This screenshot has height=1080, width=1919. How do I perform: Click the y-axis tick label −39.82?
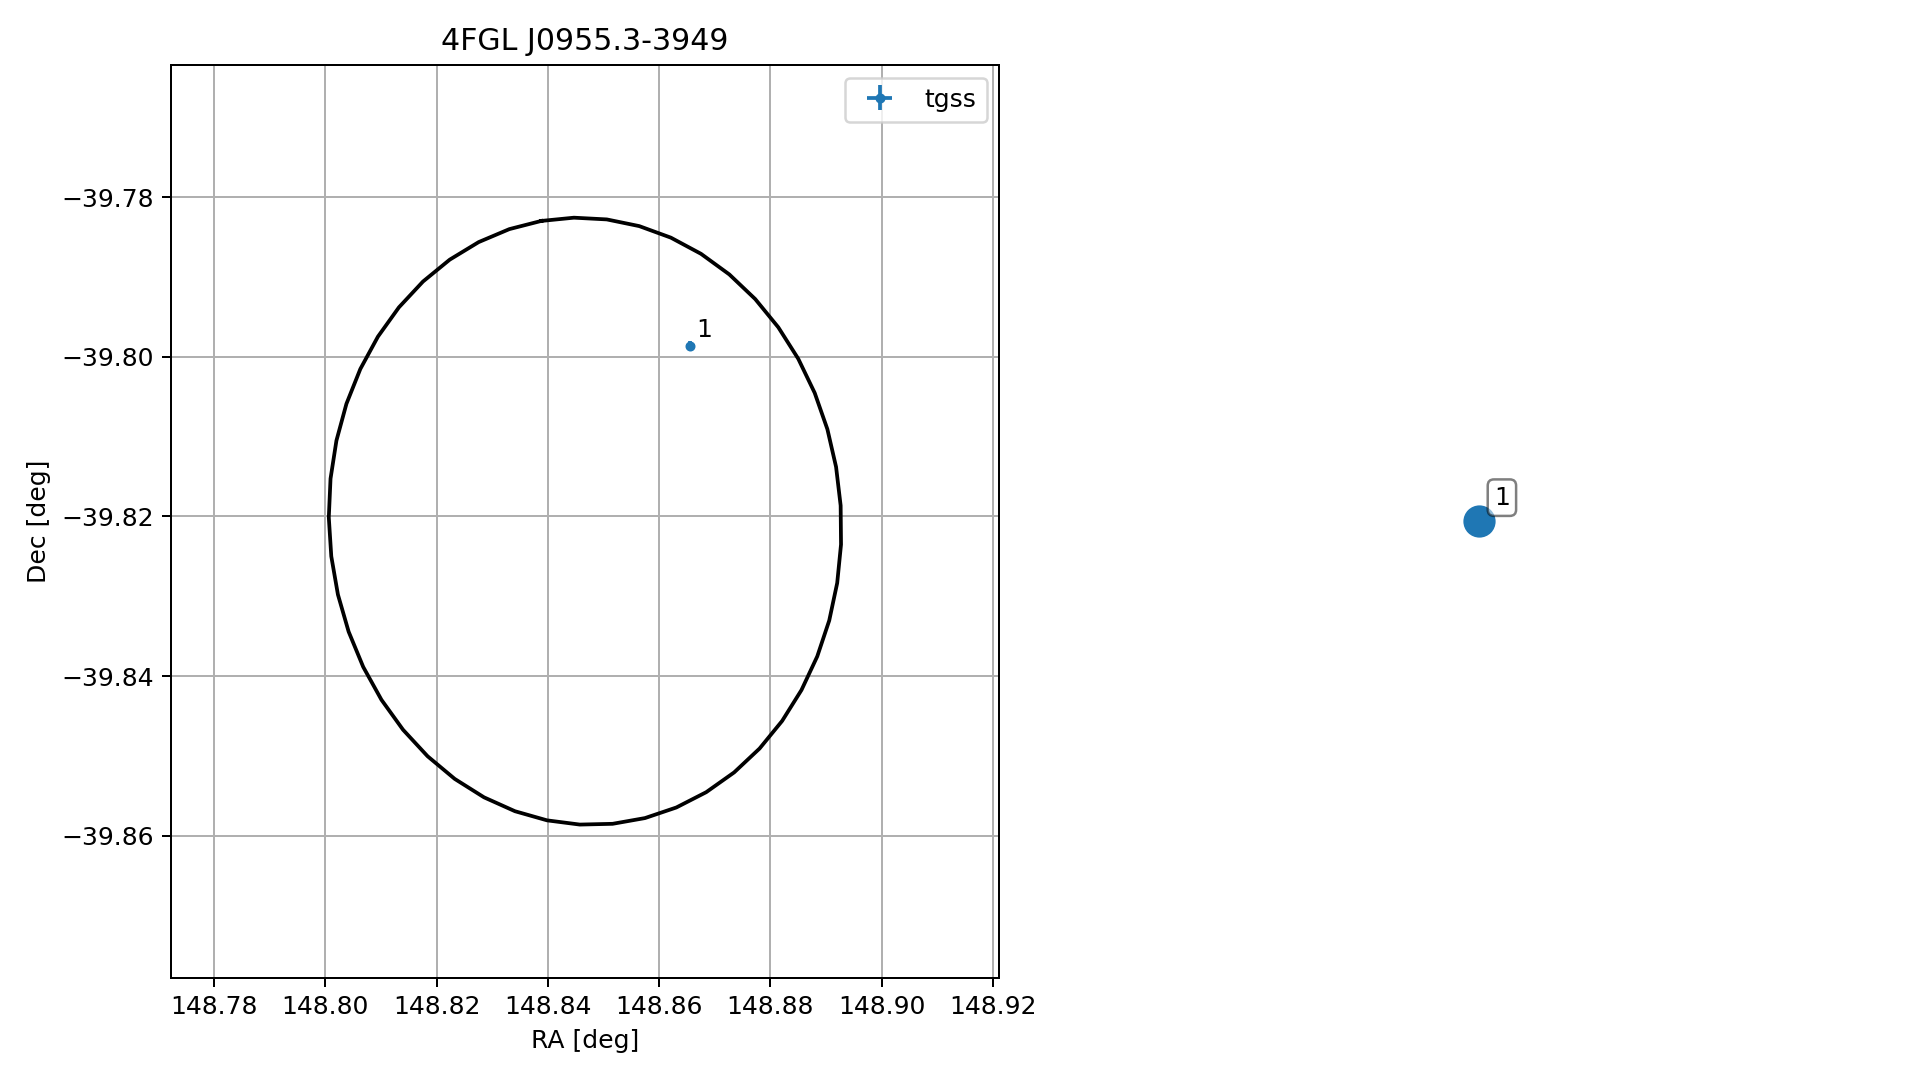tap(109, 517)
